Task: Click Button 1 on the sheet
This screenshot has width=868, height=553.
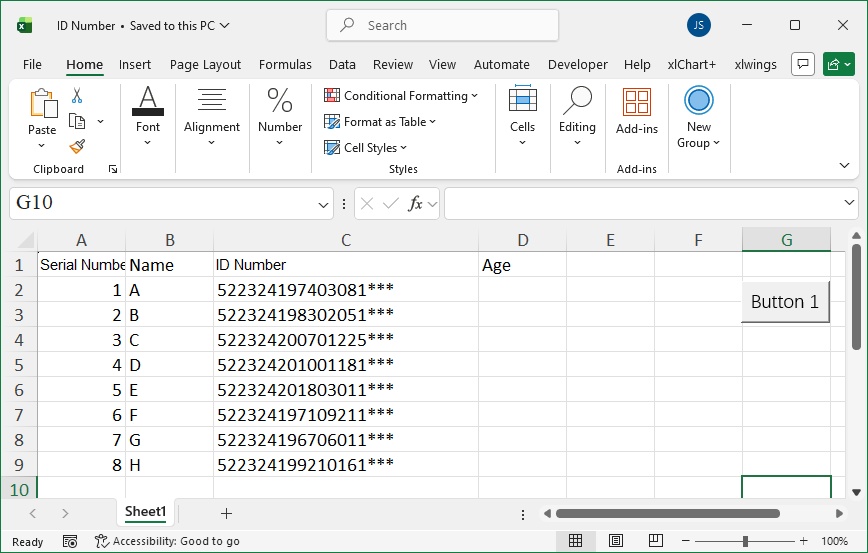Action: point(785,302)
